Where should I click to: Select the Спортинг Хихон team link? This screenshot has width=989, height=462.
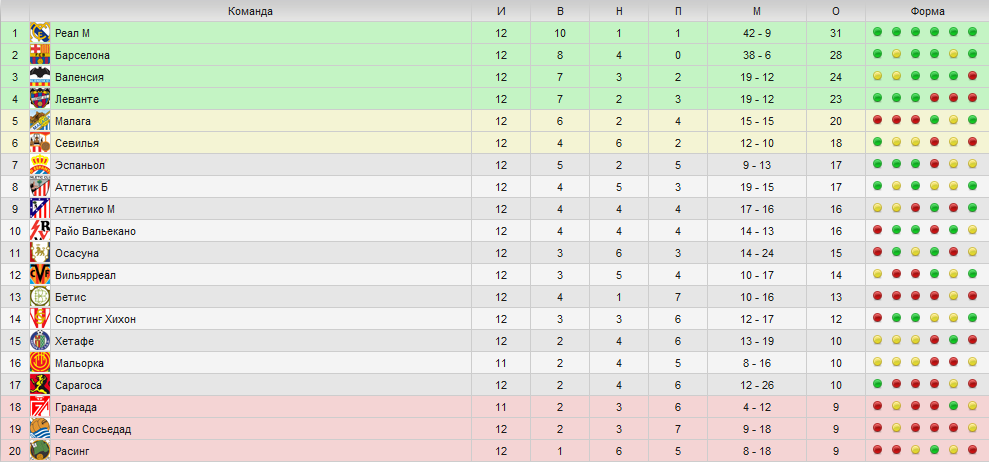tap(95, 319)
